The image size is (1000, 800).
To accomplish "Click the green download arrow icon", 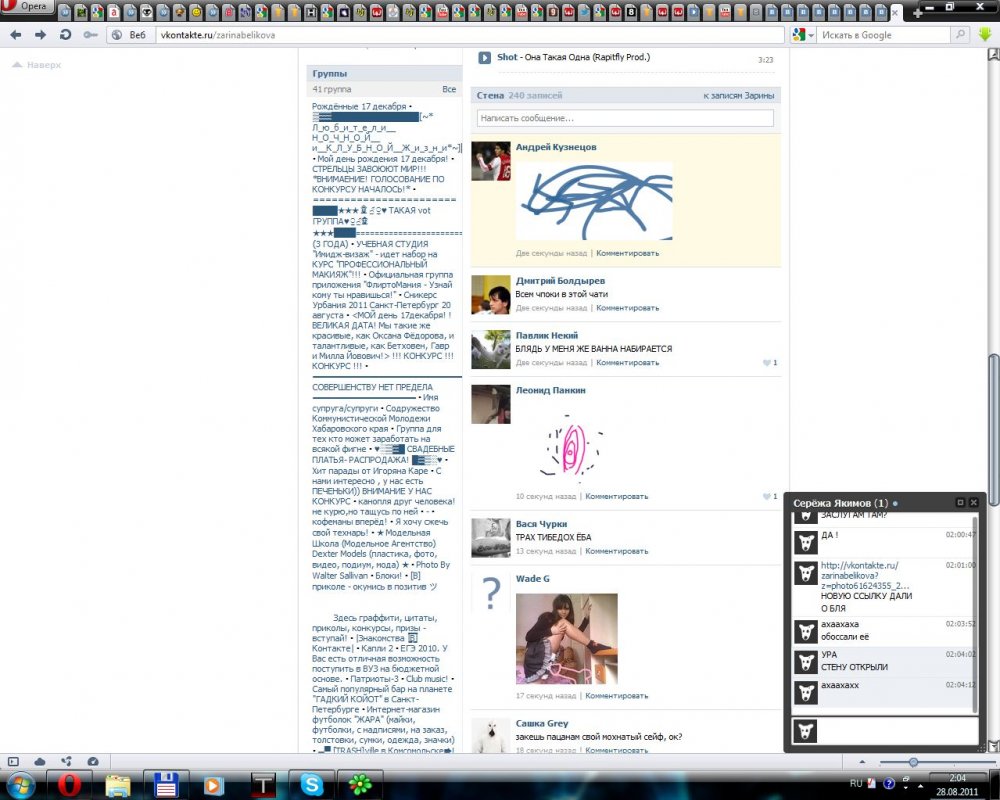I will click(x=985, y=34).
